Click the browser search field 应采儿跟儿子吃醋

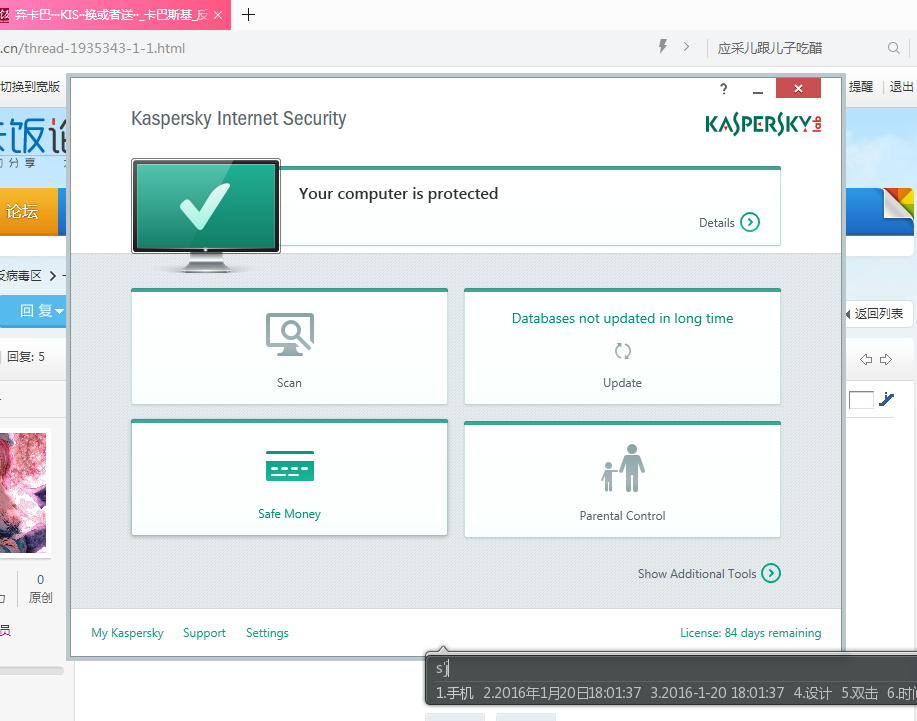[x=770, y=48]
